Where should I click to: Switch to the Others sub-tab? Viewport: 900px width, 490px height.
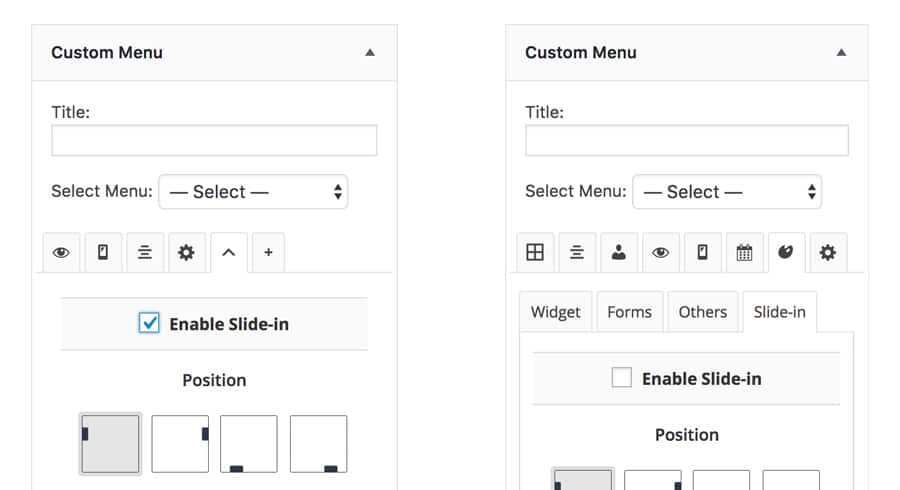(x=702, y=312)
